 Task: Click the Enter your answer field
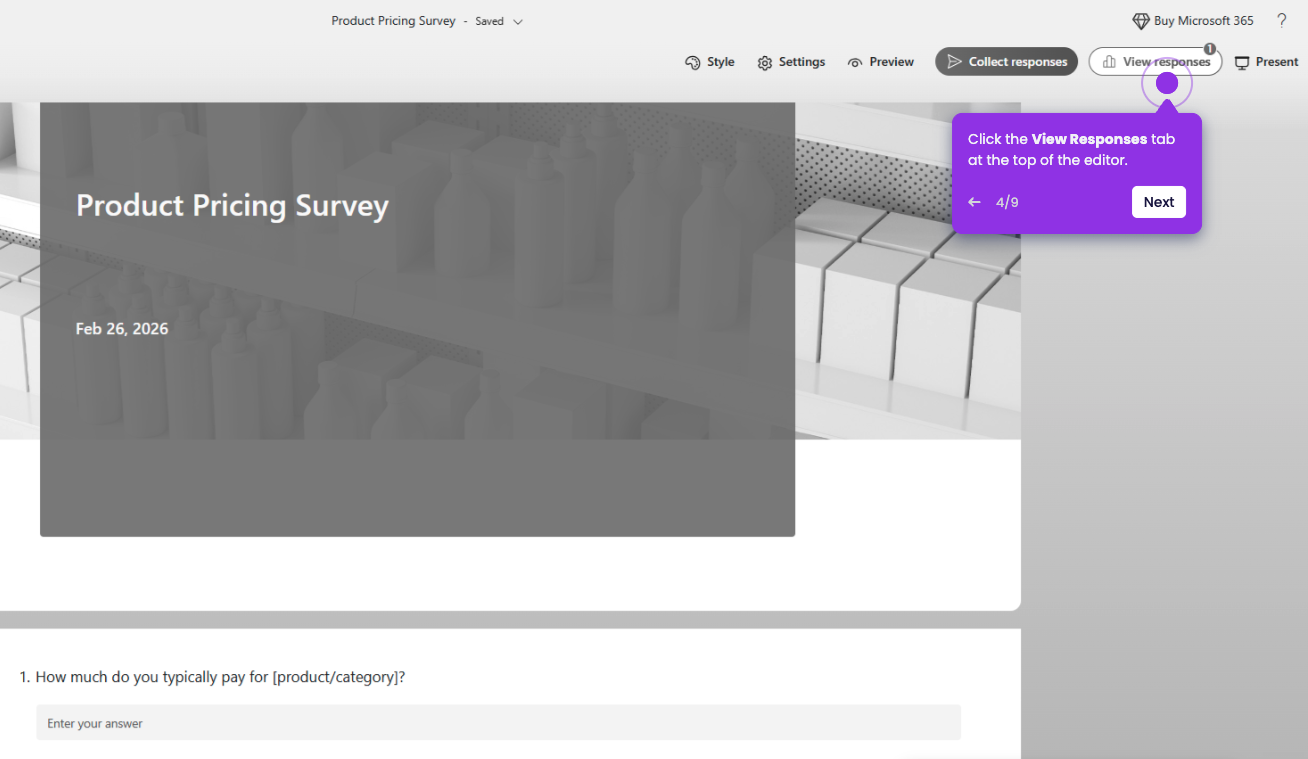[499, 723]
